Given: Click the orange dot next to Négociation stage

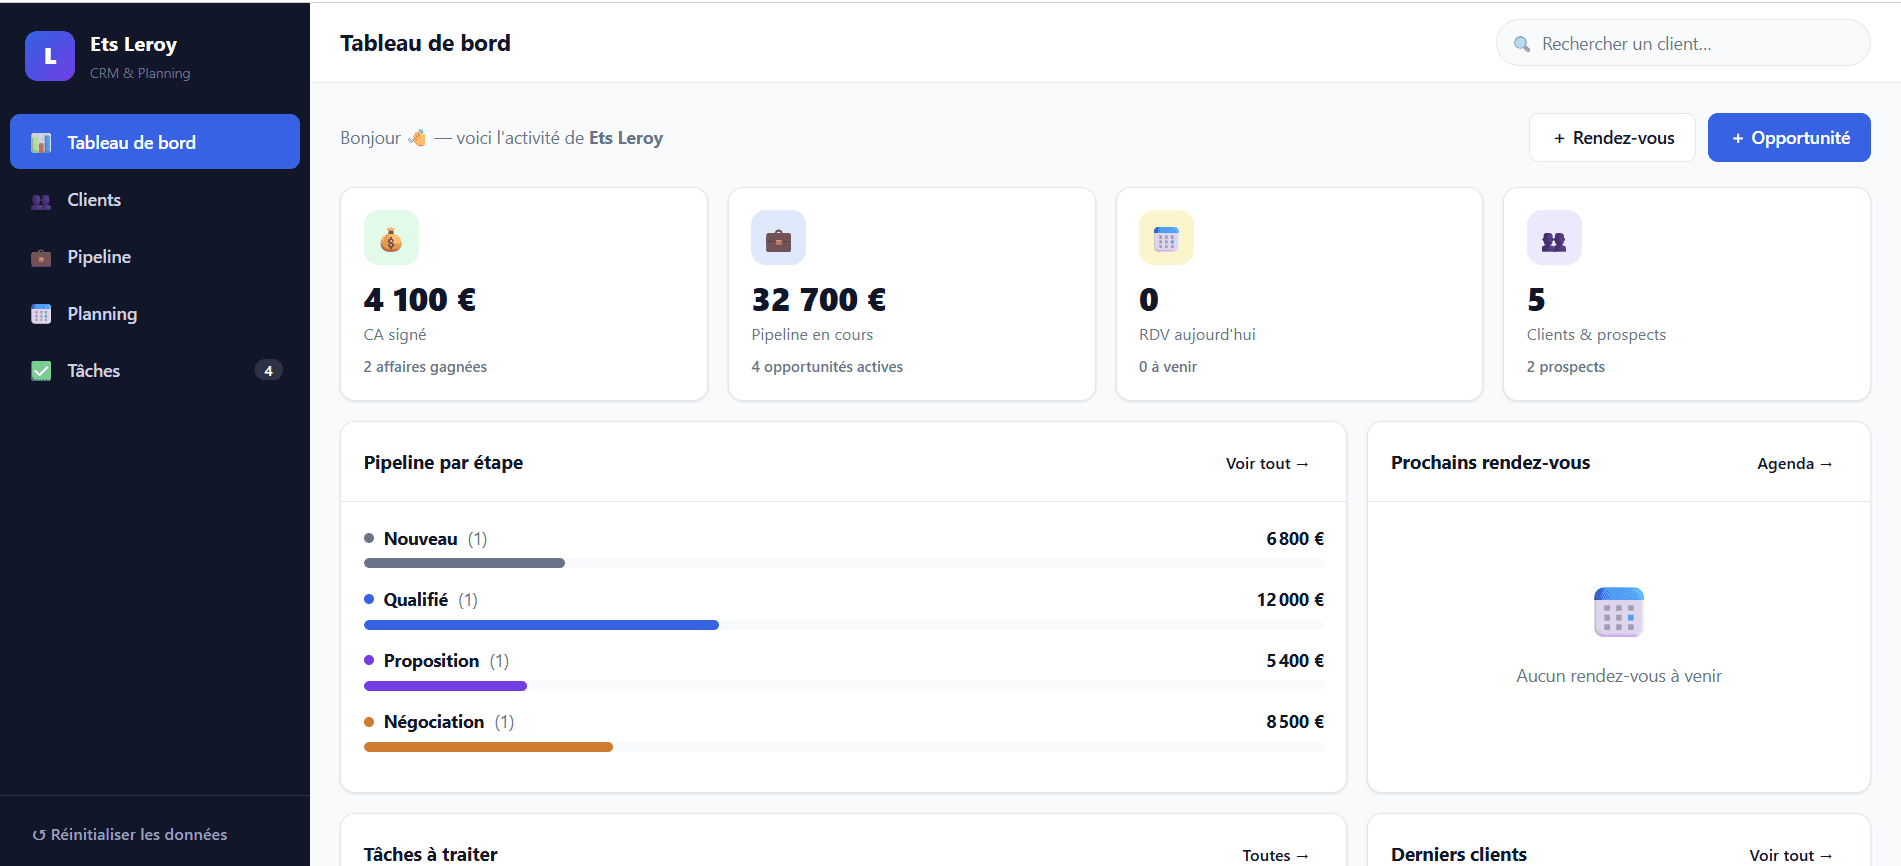Looking at the screenshot, I should pos(369,721).
